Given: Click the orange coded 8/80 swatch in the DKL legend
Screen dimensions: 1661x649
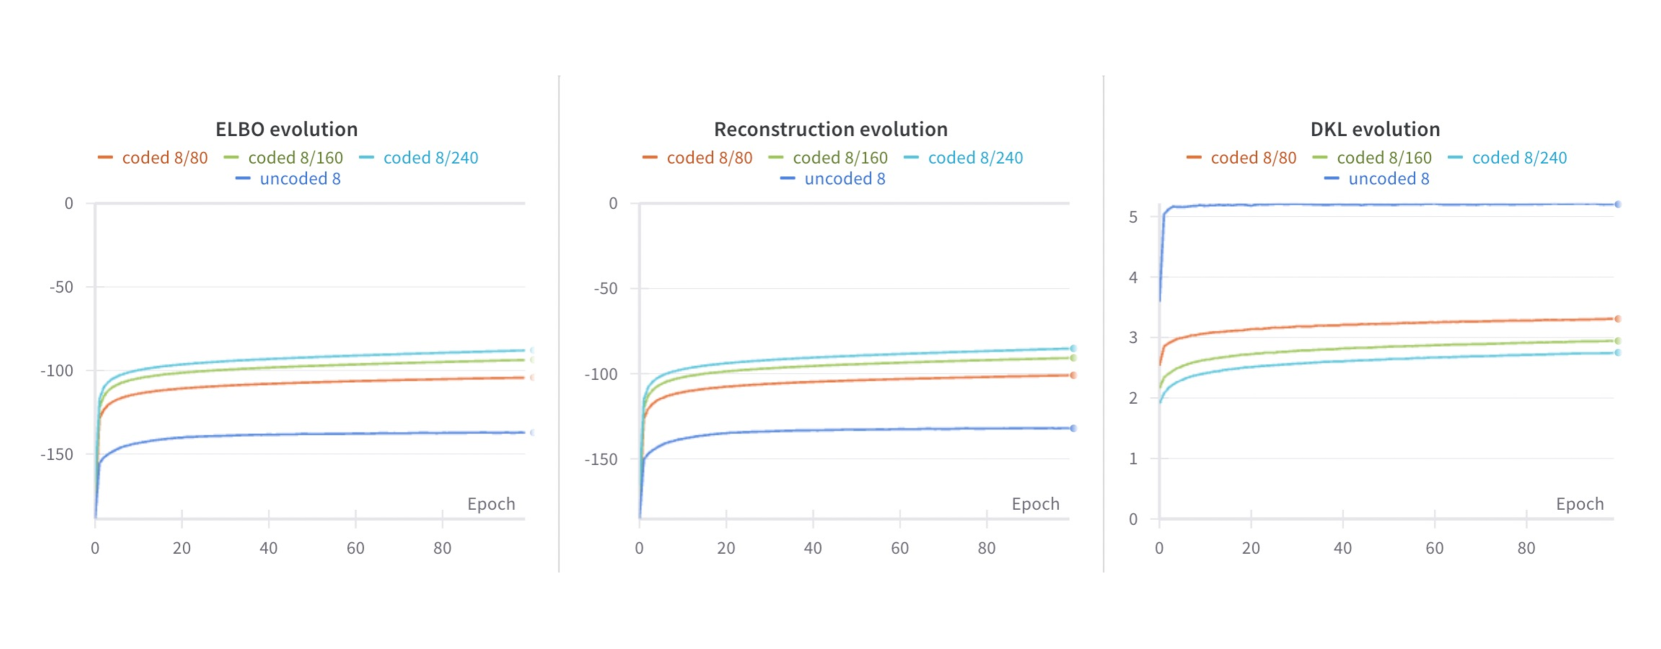Looking at the screenshot, I should click(1194, 158).
